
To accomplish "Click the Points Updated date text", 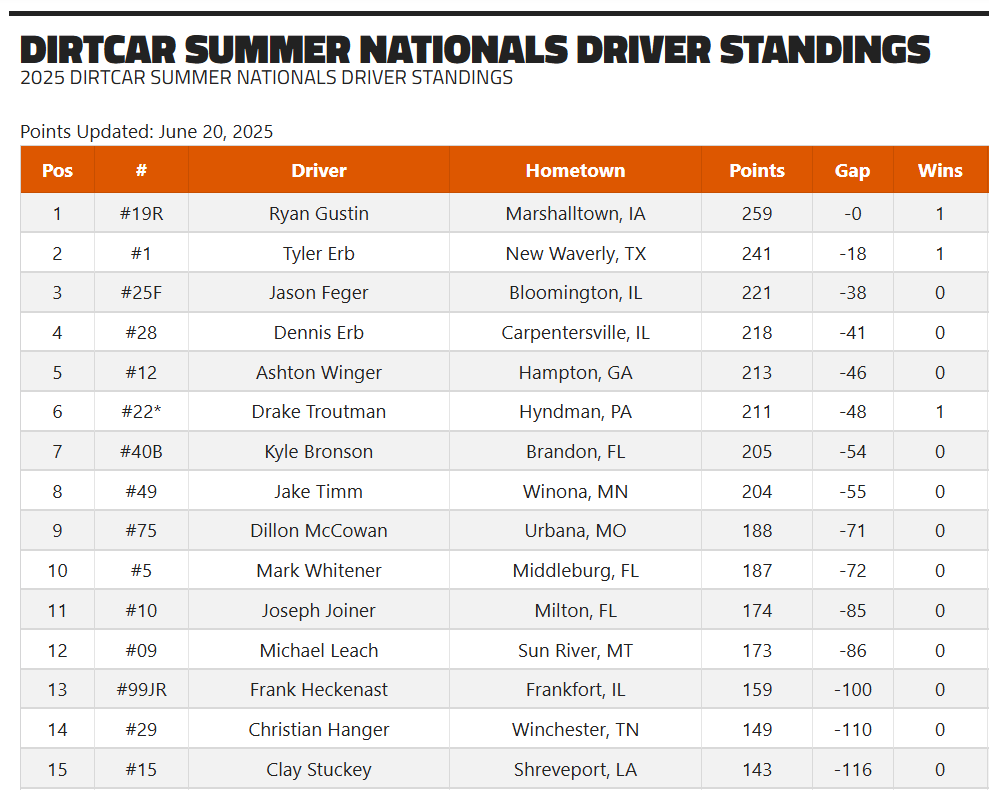I will (x=147, y=131).
